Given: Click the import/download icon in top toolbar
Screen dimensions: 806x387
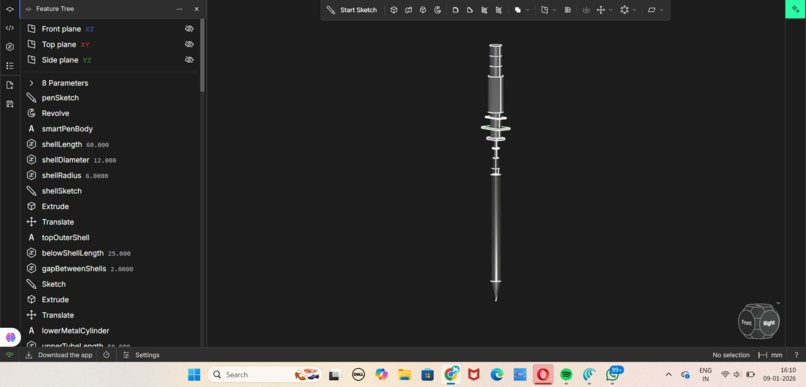Looking at the screenshot, I should click(586, 10).
